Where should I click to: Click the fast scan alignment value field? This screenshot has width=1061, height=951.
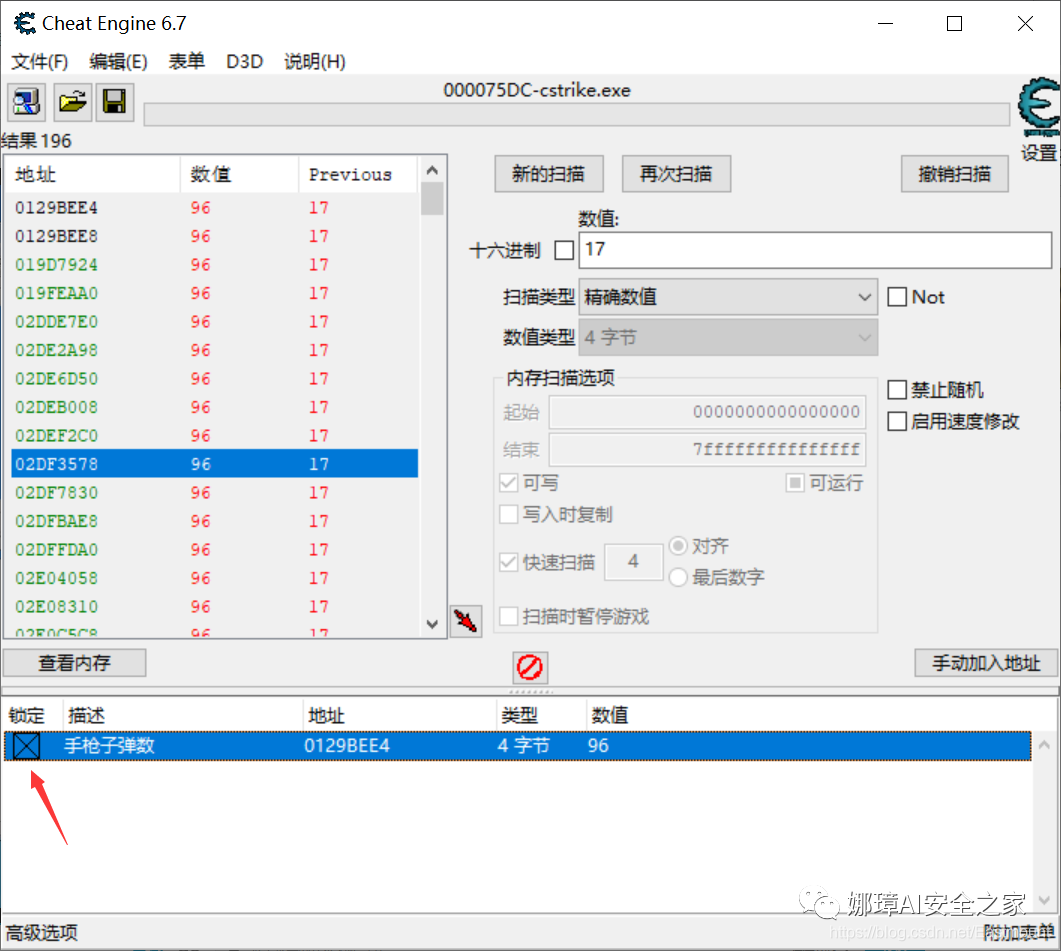click(x=633, y=561)
